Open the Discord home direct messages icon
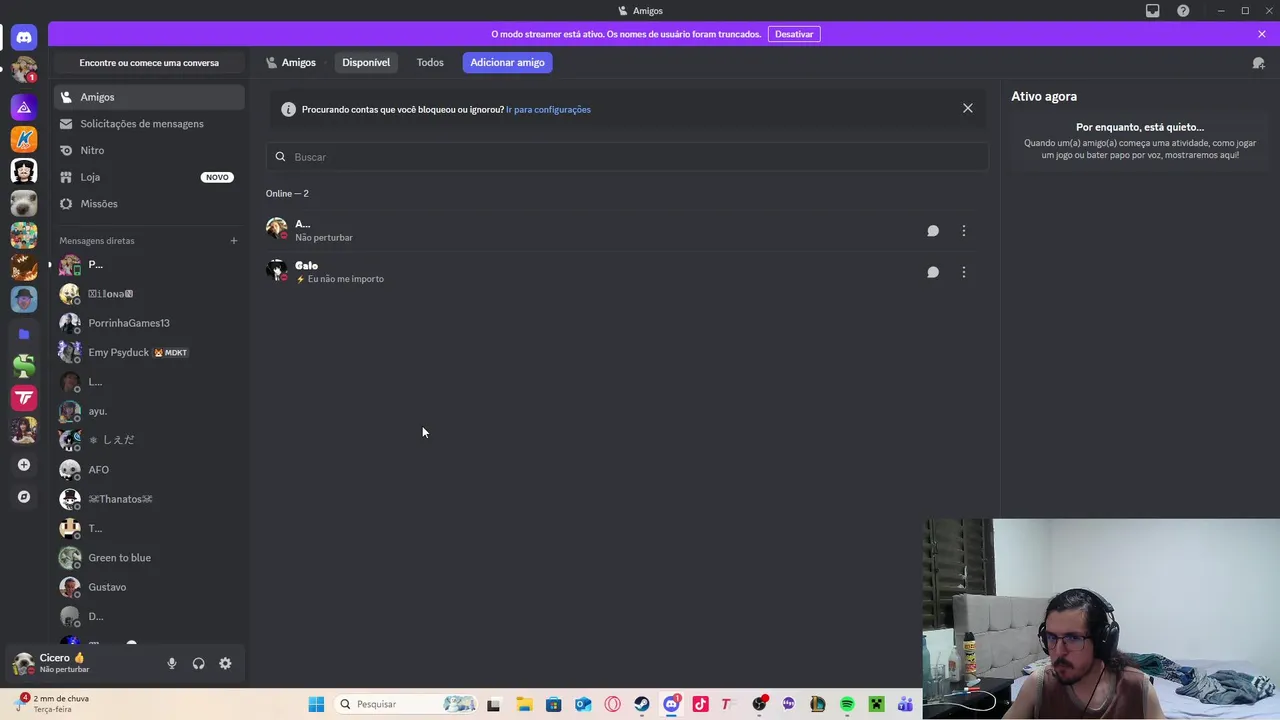Screen dimensions: 1280x720 [x=24, y=37]
